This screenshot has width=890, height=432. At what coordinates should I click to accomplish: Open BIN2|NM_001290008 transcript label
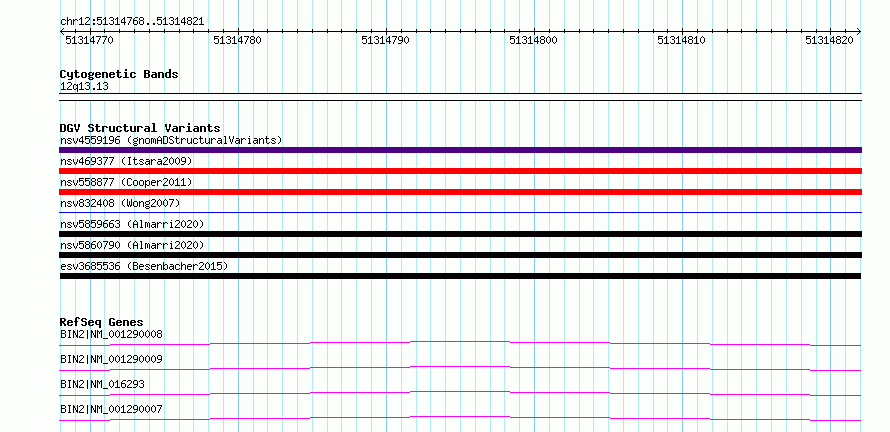[111, 334]
